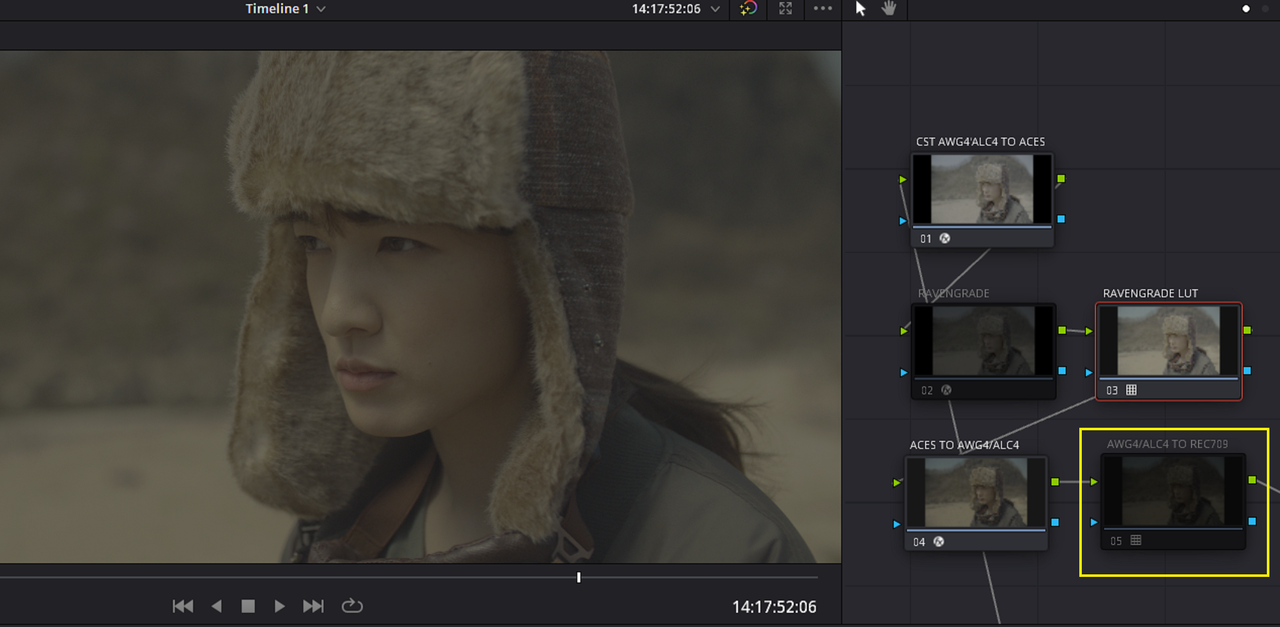Play the clip in reverse
Image resolution: width=1280 pixels, height=627 pixels.
[216, 606]
